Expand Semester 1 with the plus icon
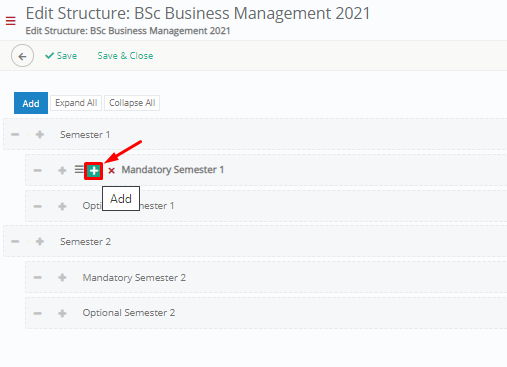 40,135
